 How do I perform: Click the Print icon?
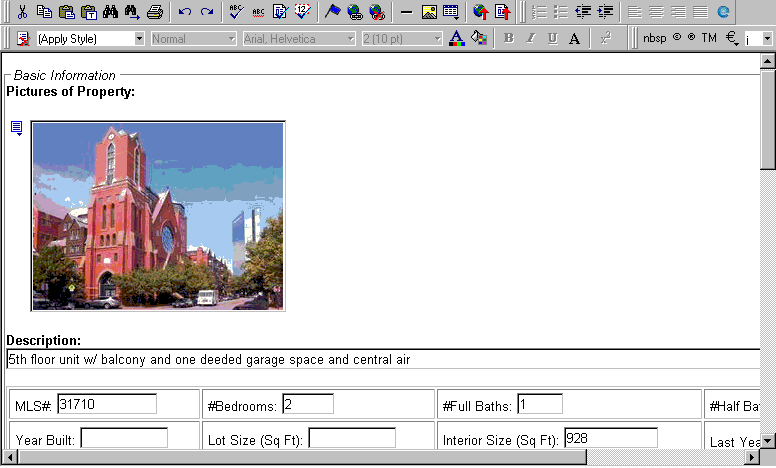[x=155, y=11]
